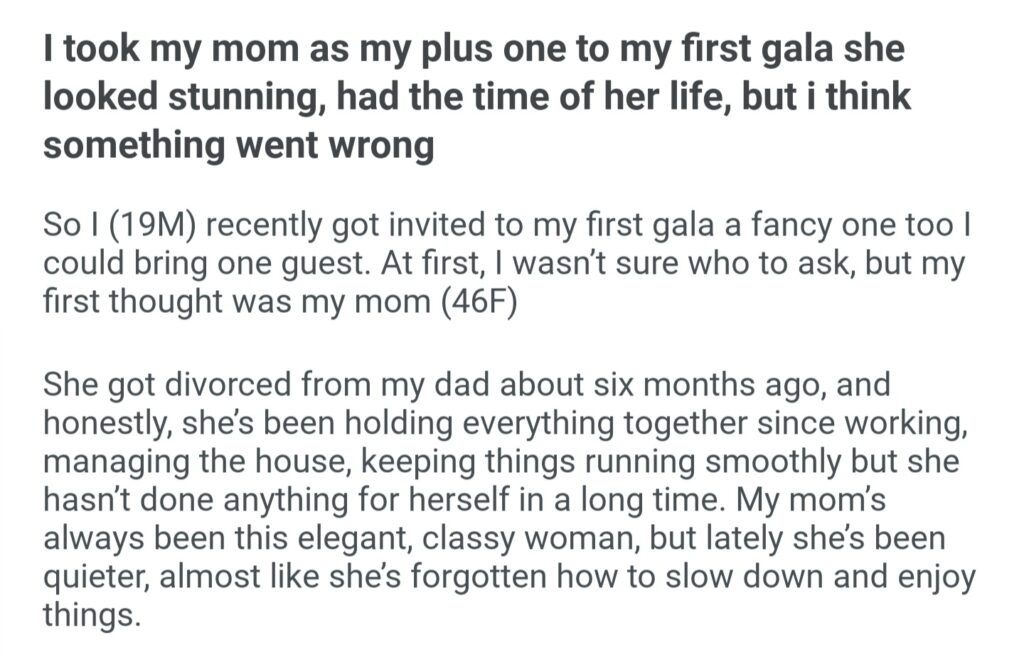Click "something went wrong" in the title

[239, 147]
